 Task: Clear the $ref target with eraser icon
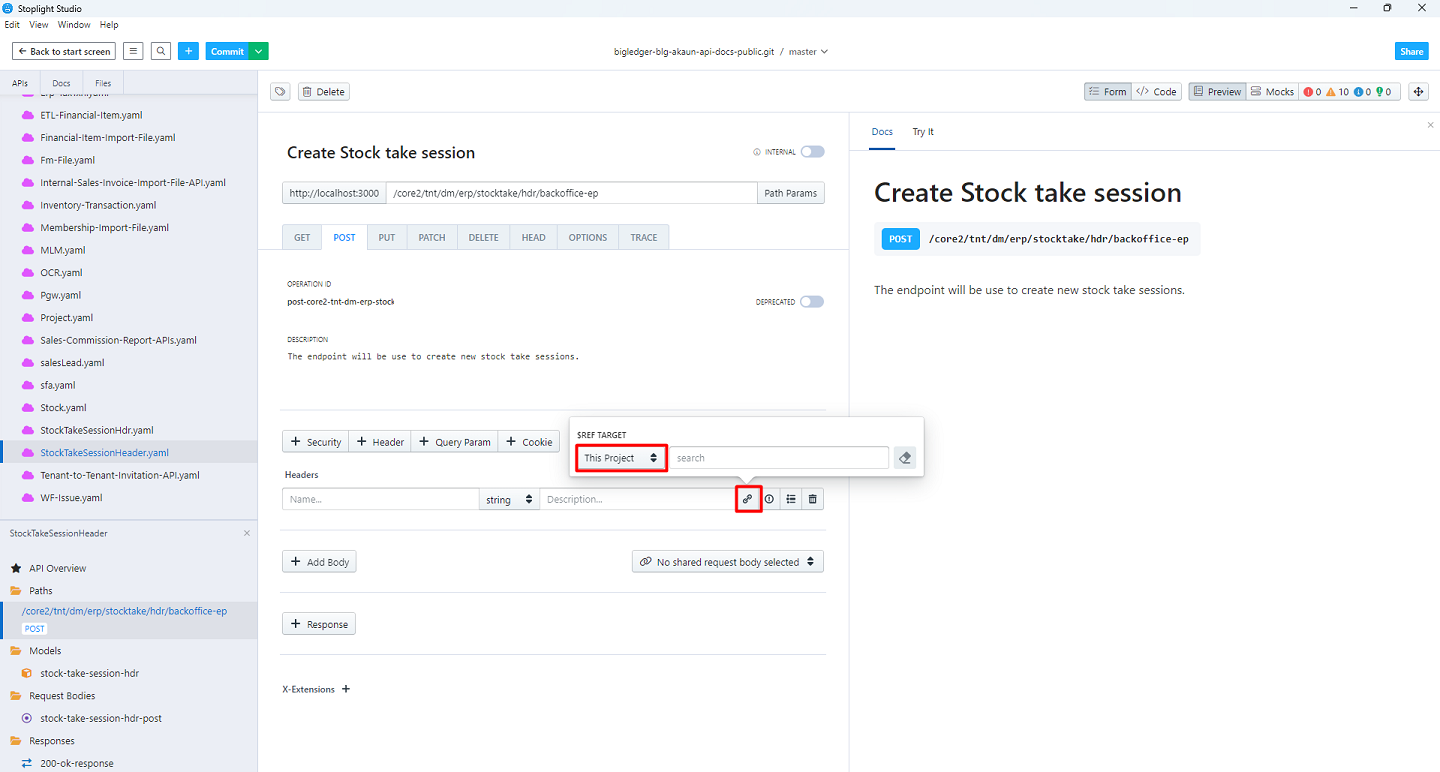tap(904, 458)
